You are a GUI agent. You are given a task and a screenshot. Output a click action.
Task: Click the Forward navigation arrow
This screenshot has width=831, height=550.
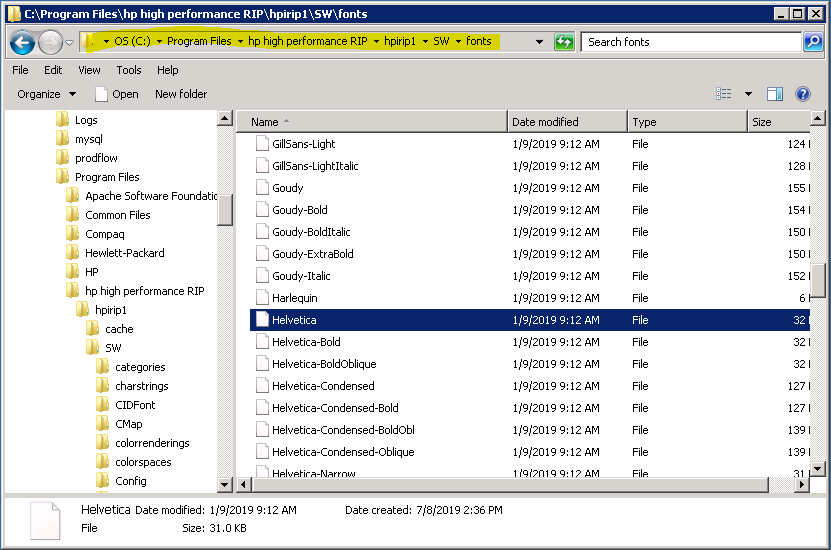click(50, 42)
